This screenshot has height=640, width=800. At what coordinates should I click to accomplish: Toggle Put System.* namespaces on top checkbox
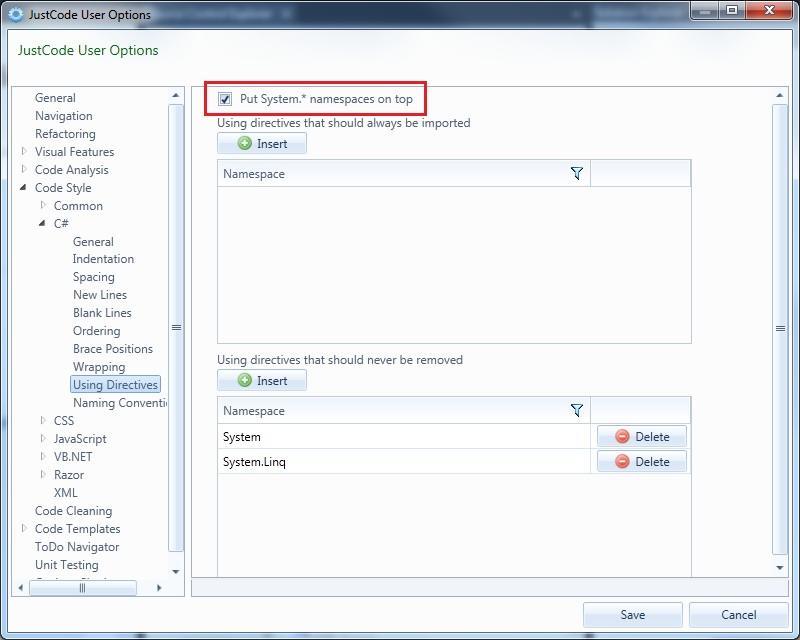tap(225, 99)
